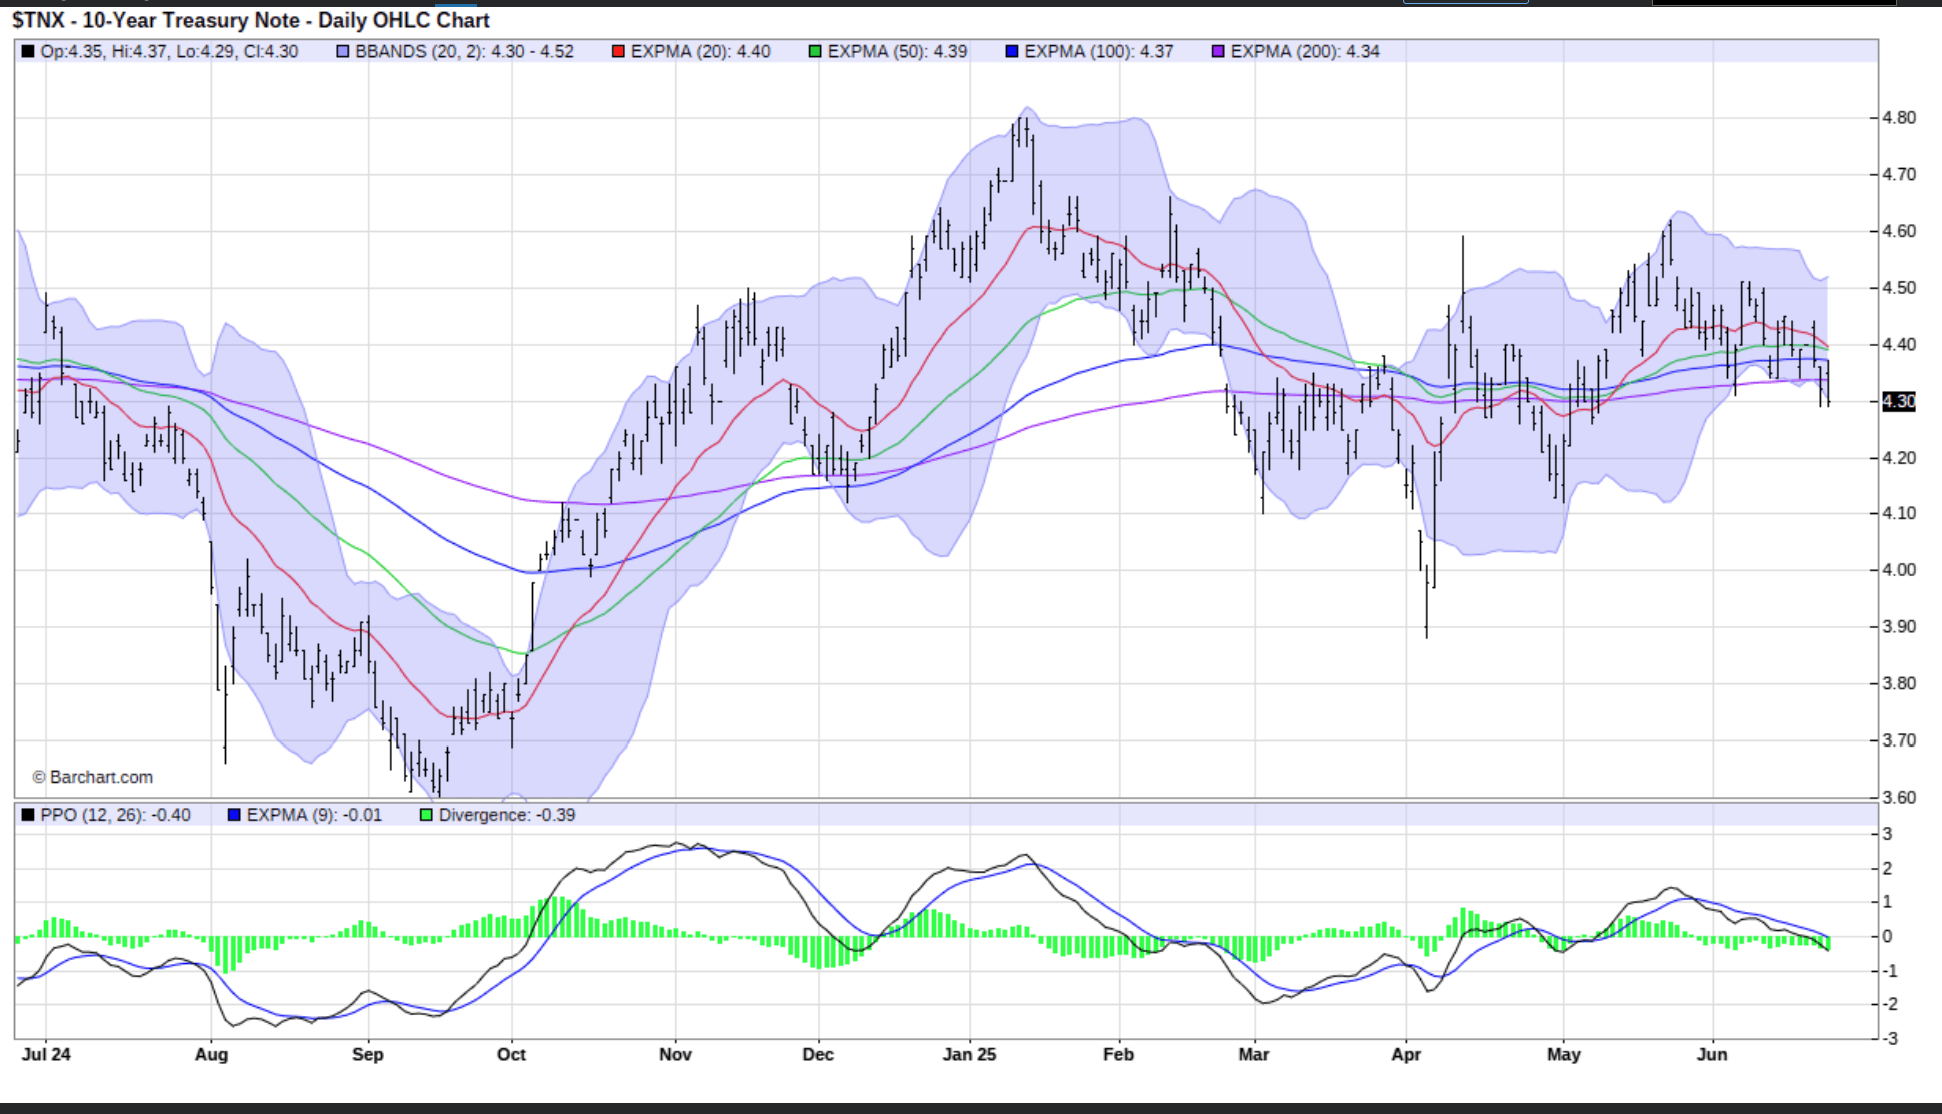The height and width of the screenshot is (1114, 1942).
Task: Click the Divergence: -0.39 legend text
Action: (507, 815)
